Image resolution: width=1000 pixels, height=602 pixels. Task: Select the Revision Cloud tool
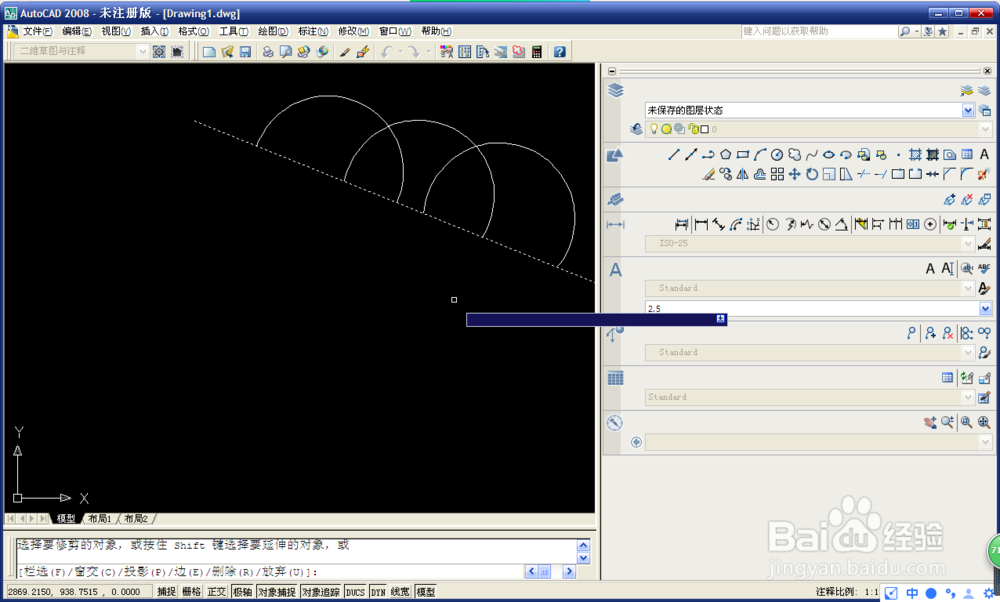tap(794, 154)
